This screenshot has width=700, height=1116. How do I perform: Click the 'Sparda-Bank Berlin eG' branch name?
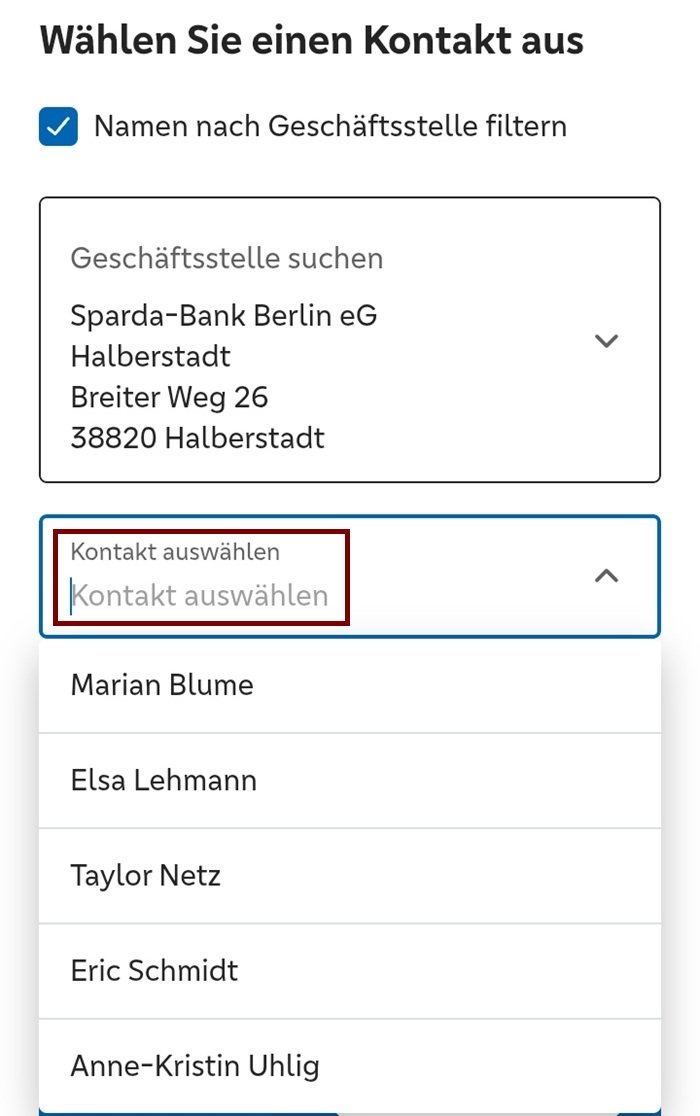(224, 316)
